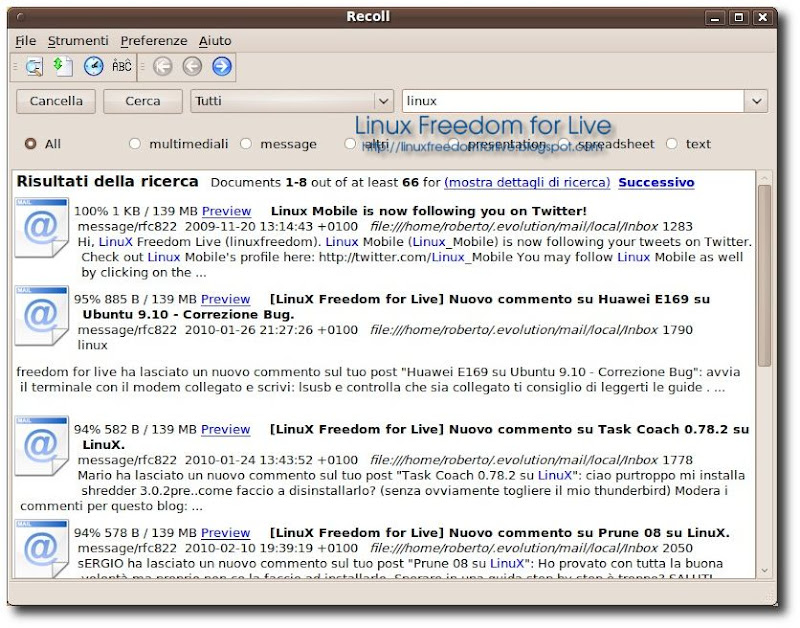Viewport: 800px width, 628px height.
Task: Go to previous results page arrow
Action: tap(192, 66)
